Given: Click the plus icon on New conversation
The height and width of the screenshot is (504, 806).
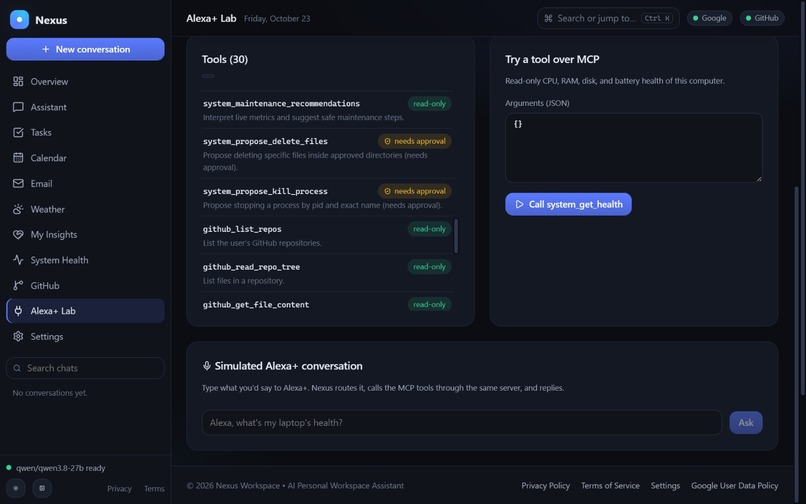Looking at the screenshot, I should click(x=46, y=49).
